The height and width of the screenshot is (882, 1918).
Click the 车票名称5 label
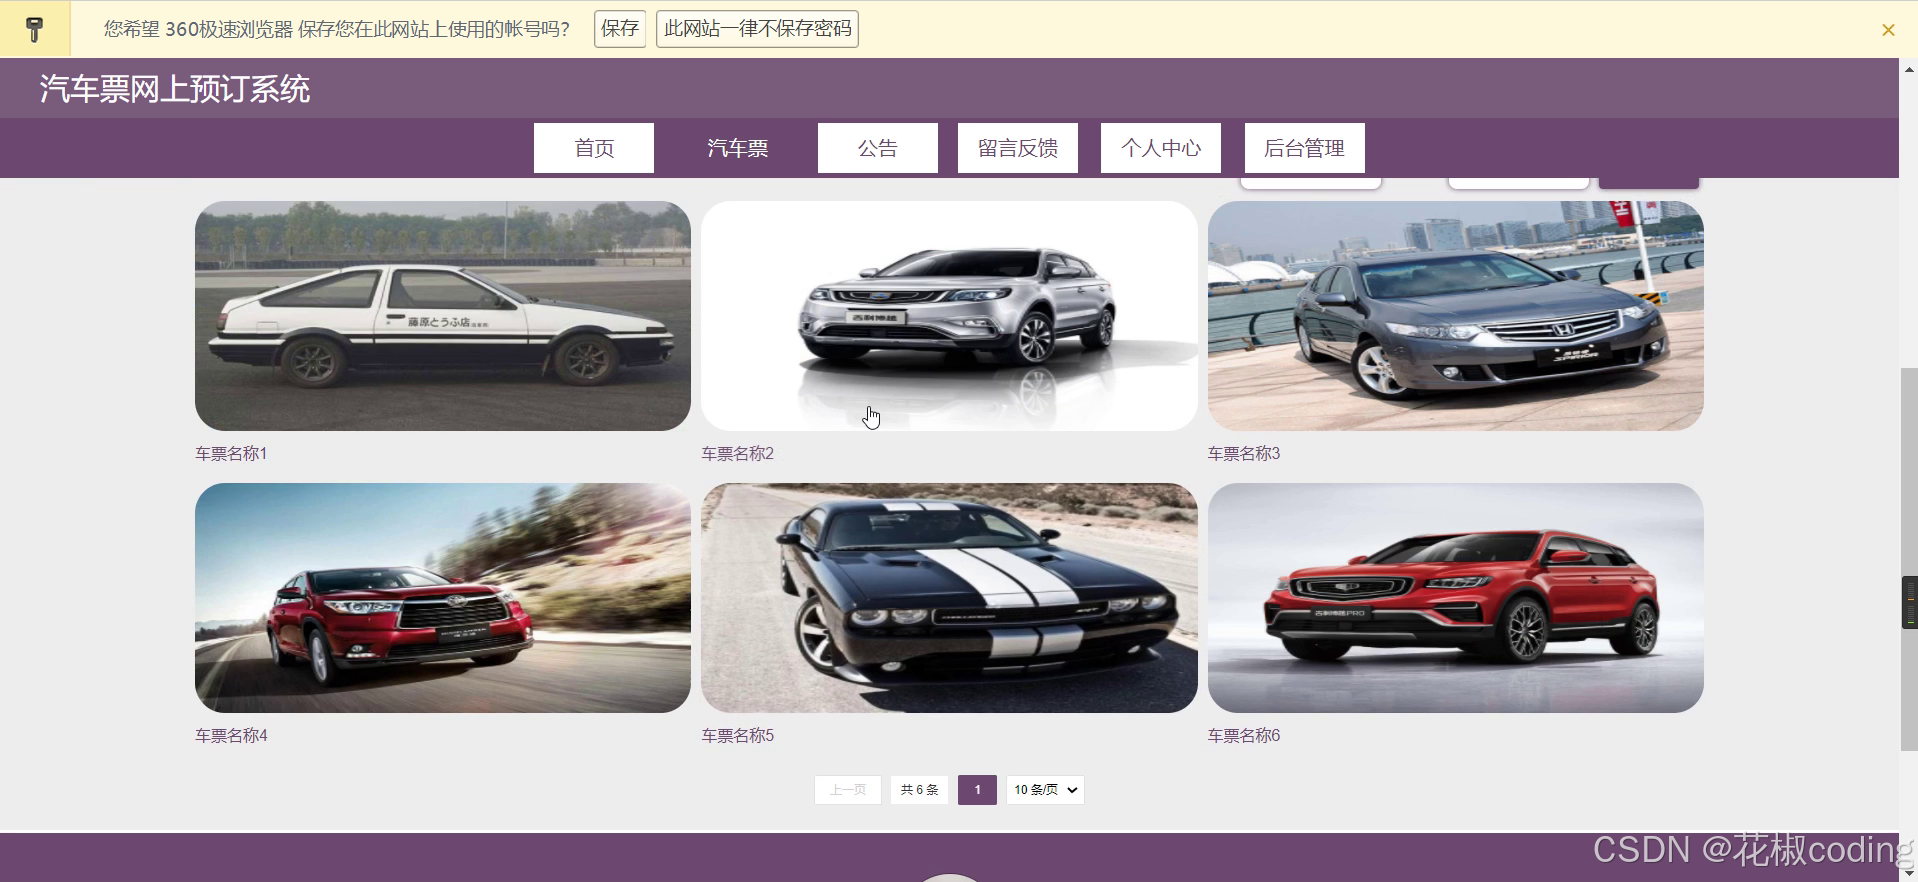pos(738,736)
